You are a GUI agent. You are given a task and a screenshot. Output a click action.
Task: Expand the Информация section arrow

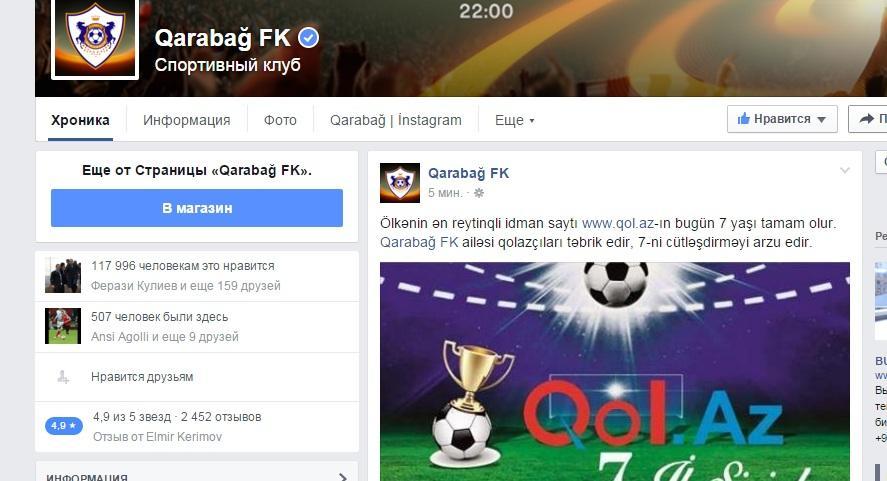point(342,478)
